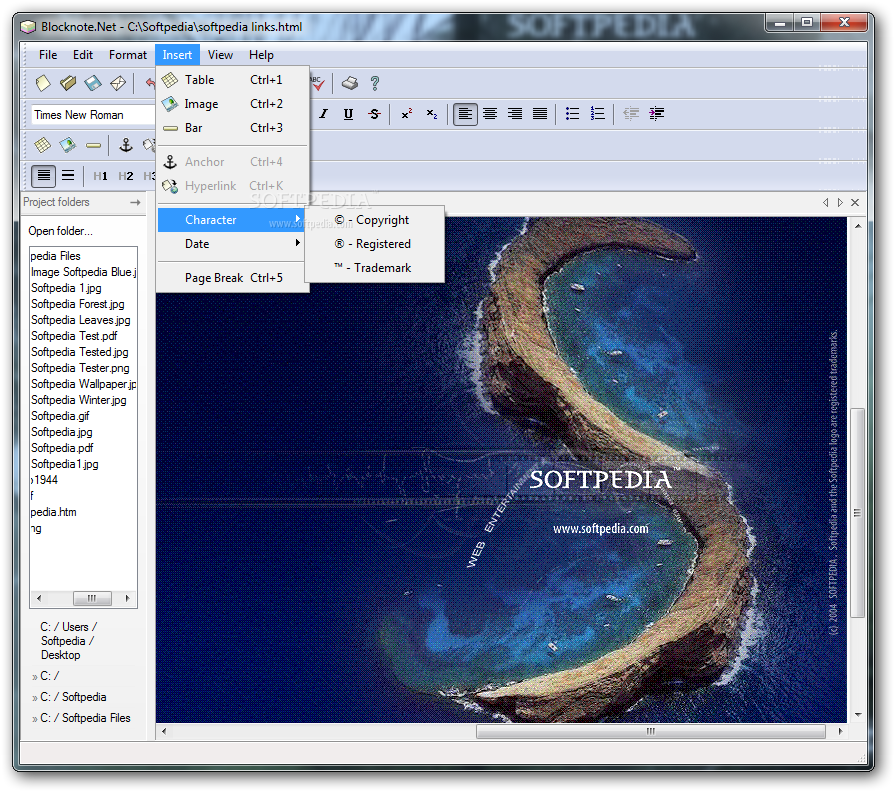Viewport: 895px width, 792px height.
Task: Open the C: / Users / Softpedia / Desktop folder
Action: 68,641
